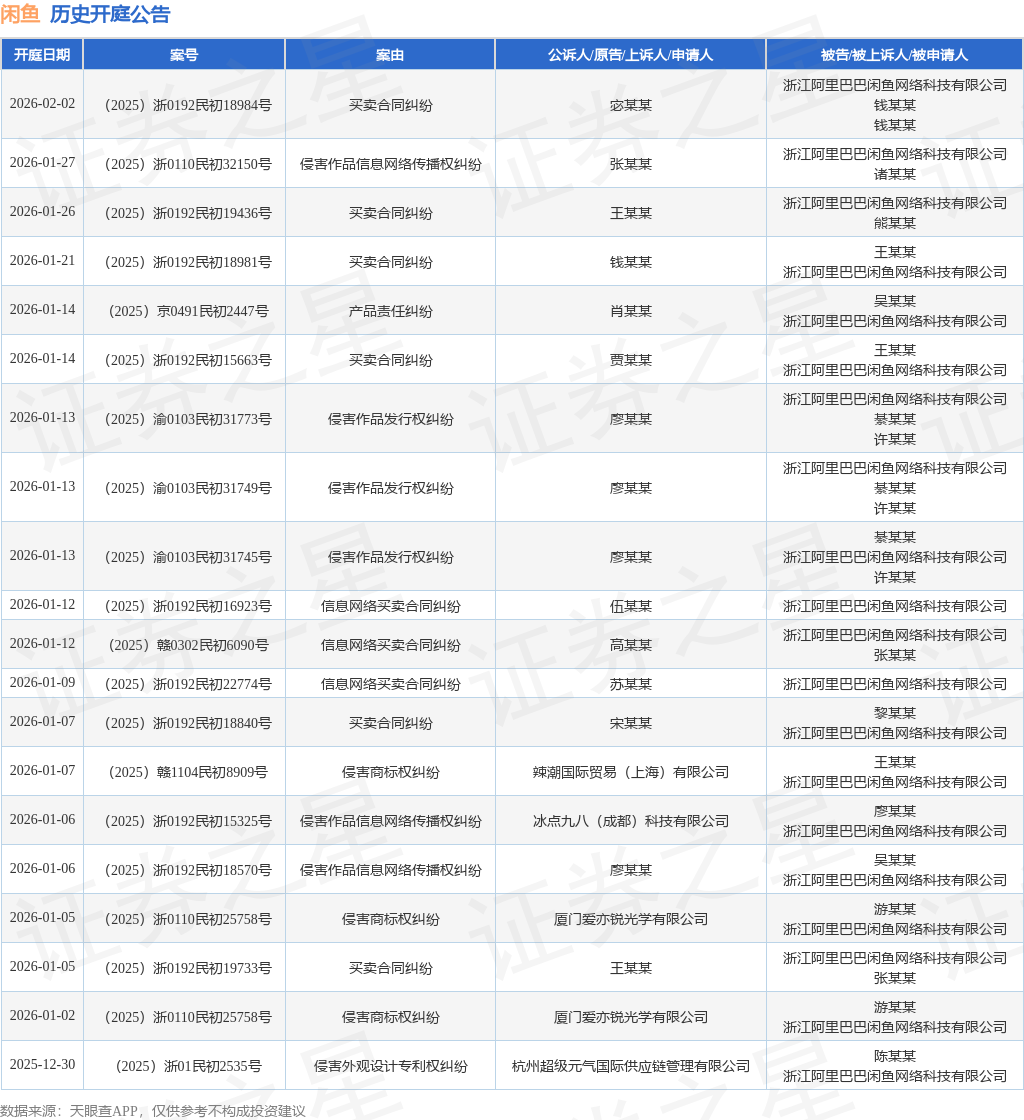Image resolution: width=1024 pixels, height=1120 pixels.
Task: Select defendant 黎某某
Action: (x=894, y=714)
